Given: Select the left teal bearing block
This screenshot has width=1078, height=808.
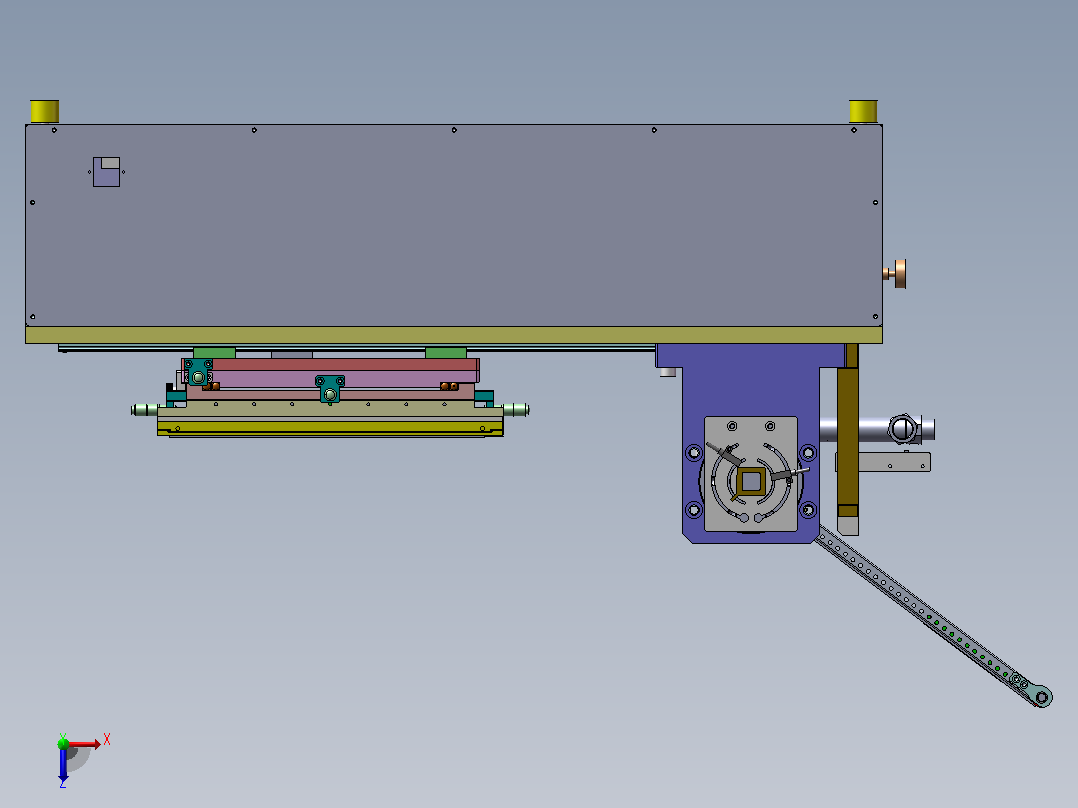Looking at the screenshot, I should (x=198, y=372).
